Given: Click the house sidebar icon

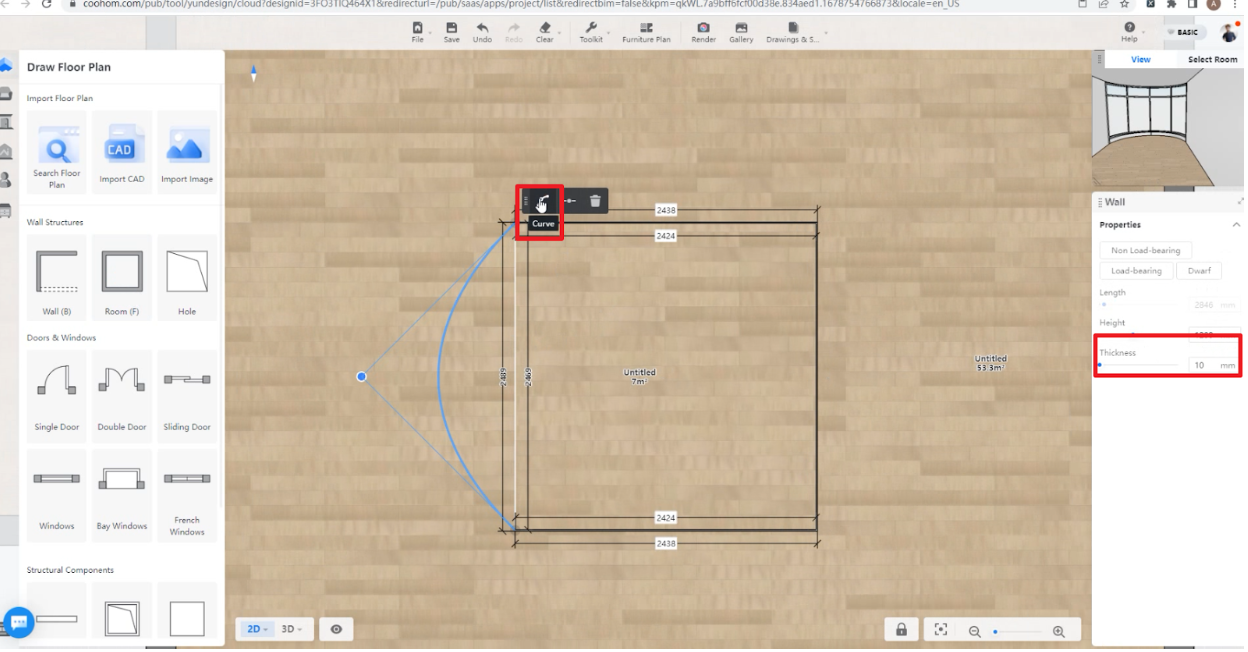Looking at the screenshot, I should point(5,151).
